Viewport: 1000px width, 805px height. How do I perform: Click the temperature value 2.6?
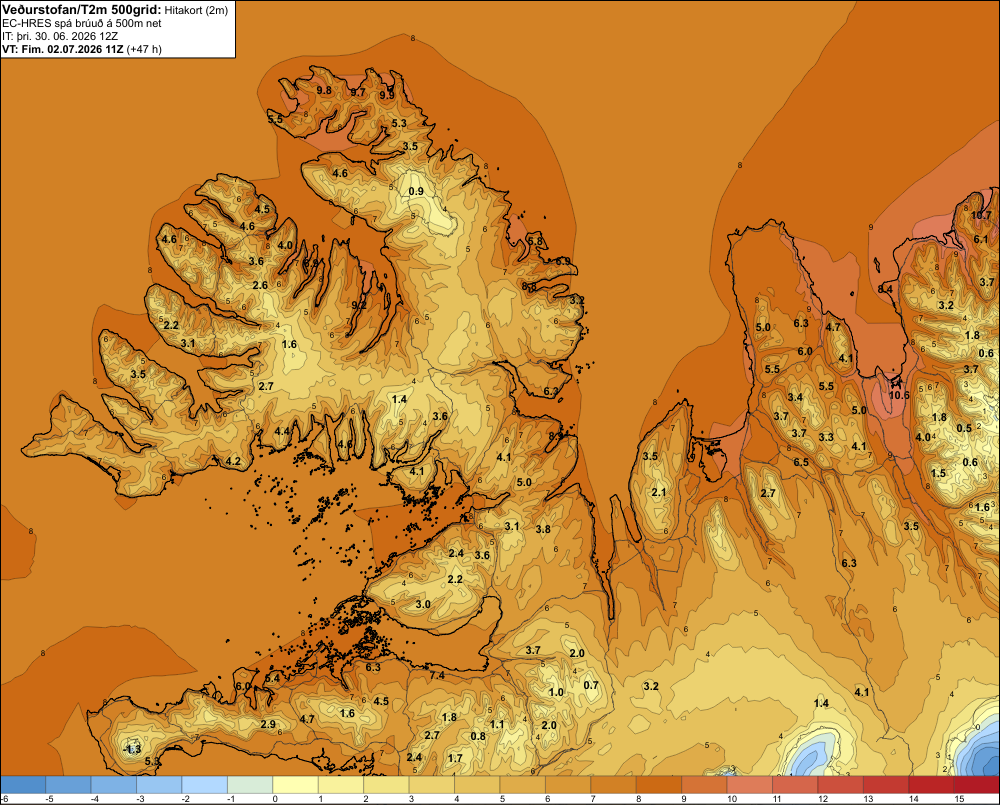(260, 285)
